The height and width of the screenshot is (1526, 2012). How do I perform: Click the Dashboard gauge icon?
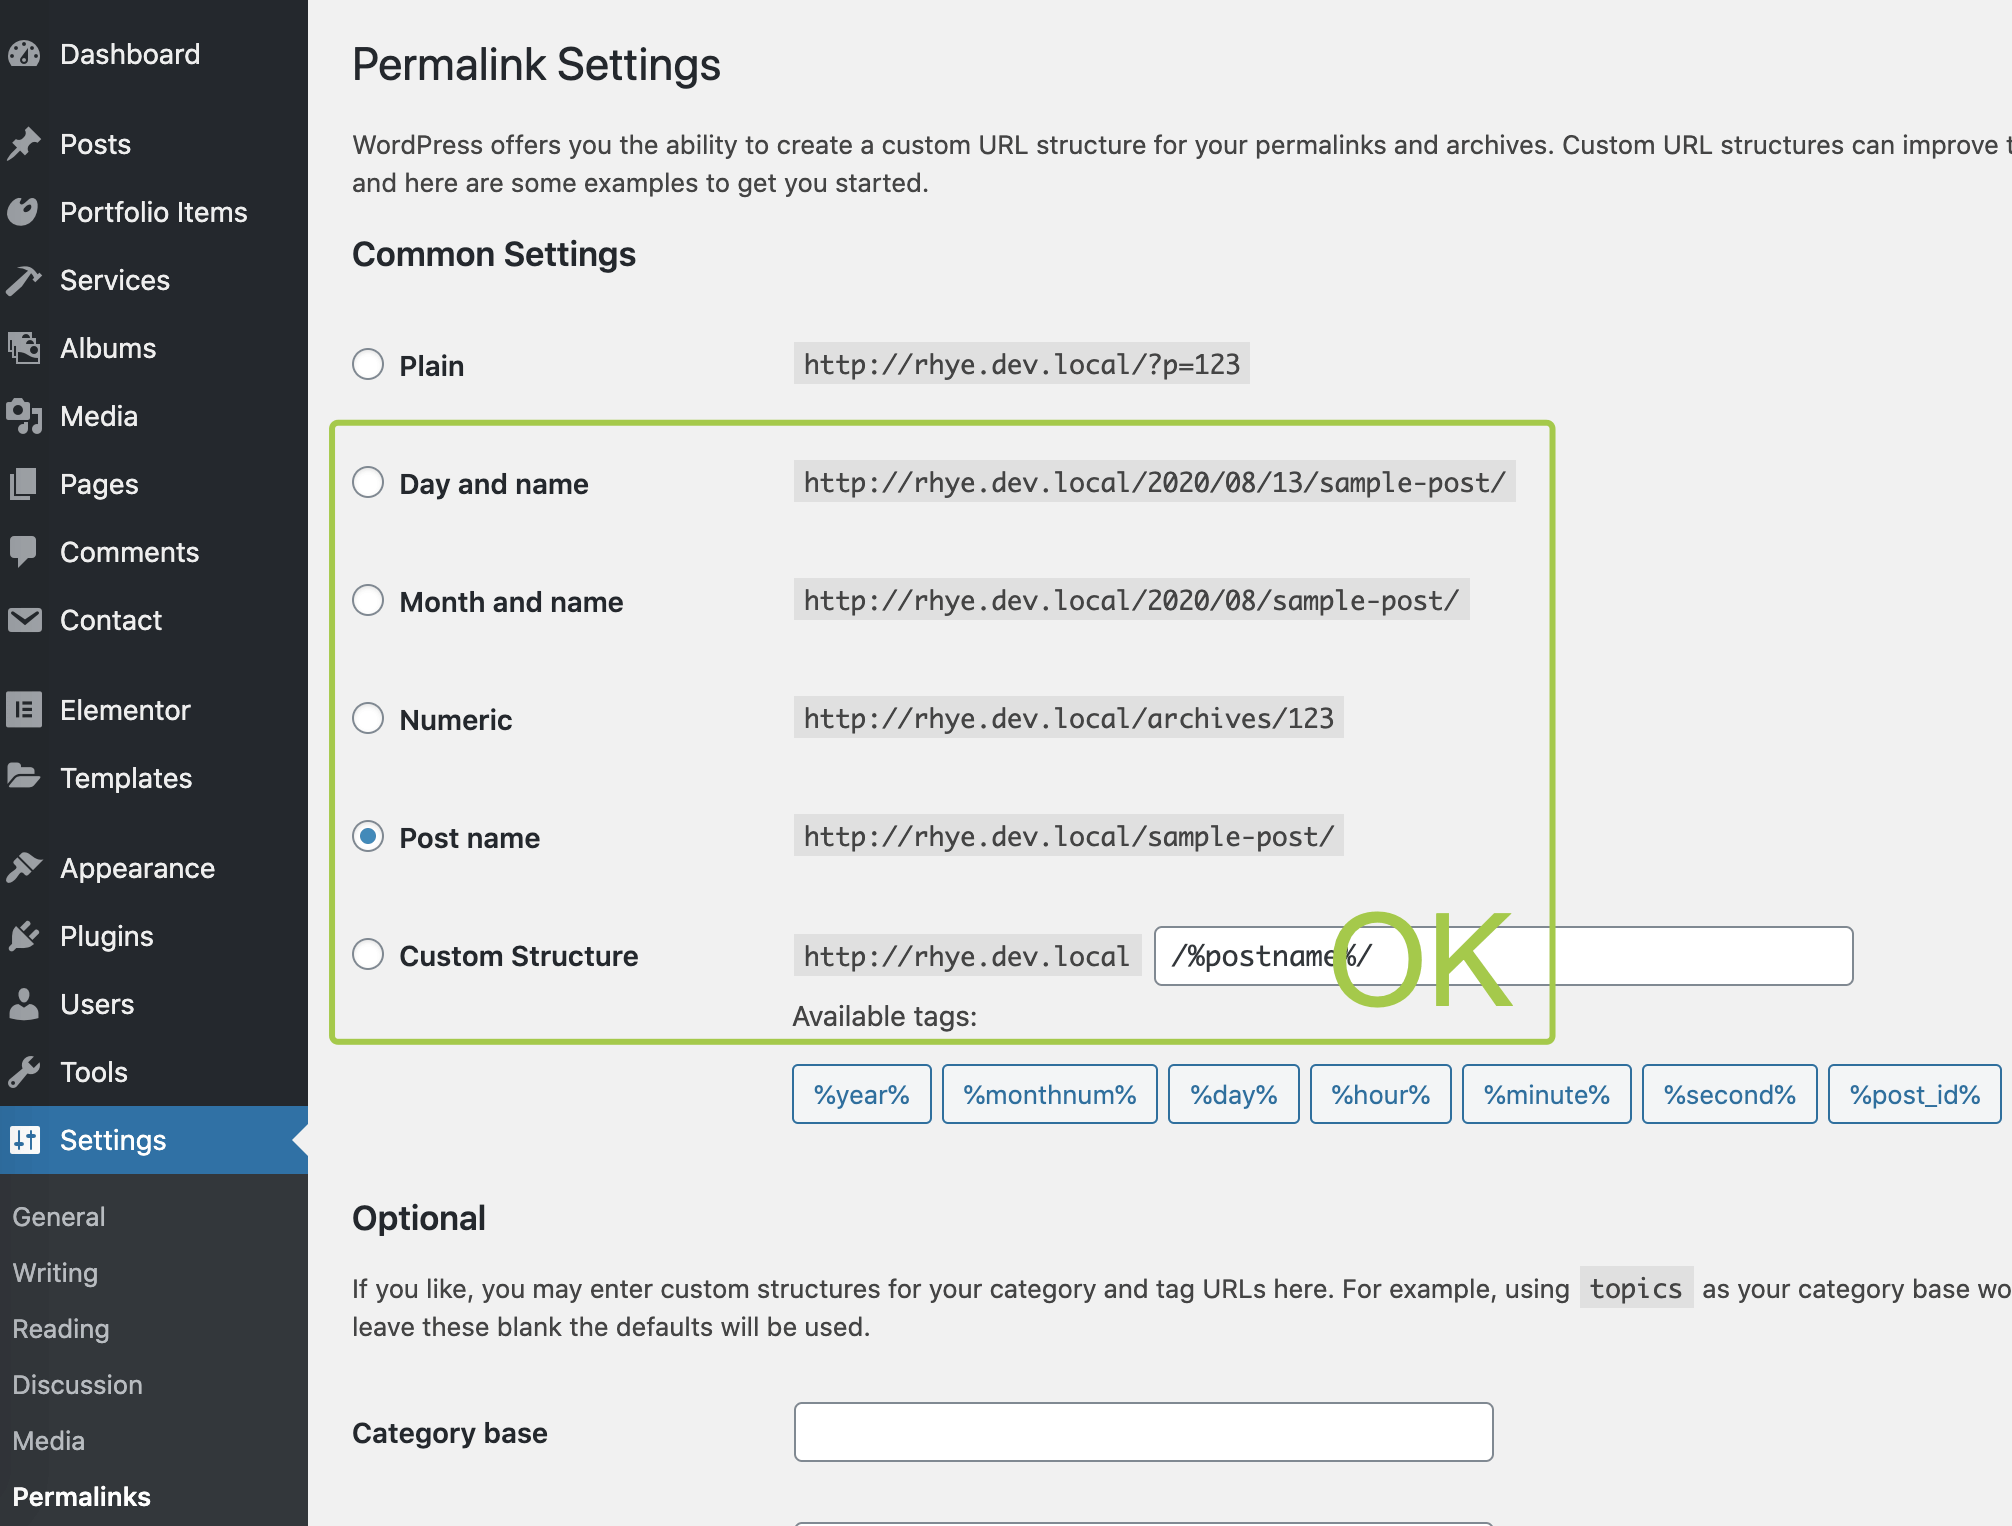point(24,54)
